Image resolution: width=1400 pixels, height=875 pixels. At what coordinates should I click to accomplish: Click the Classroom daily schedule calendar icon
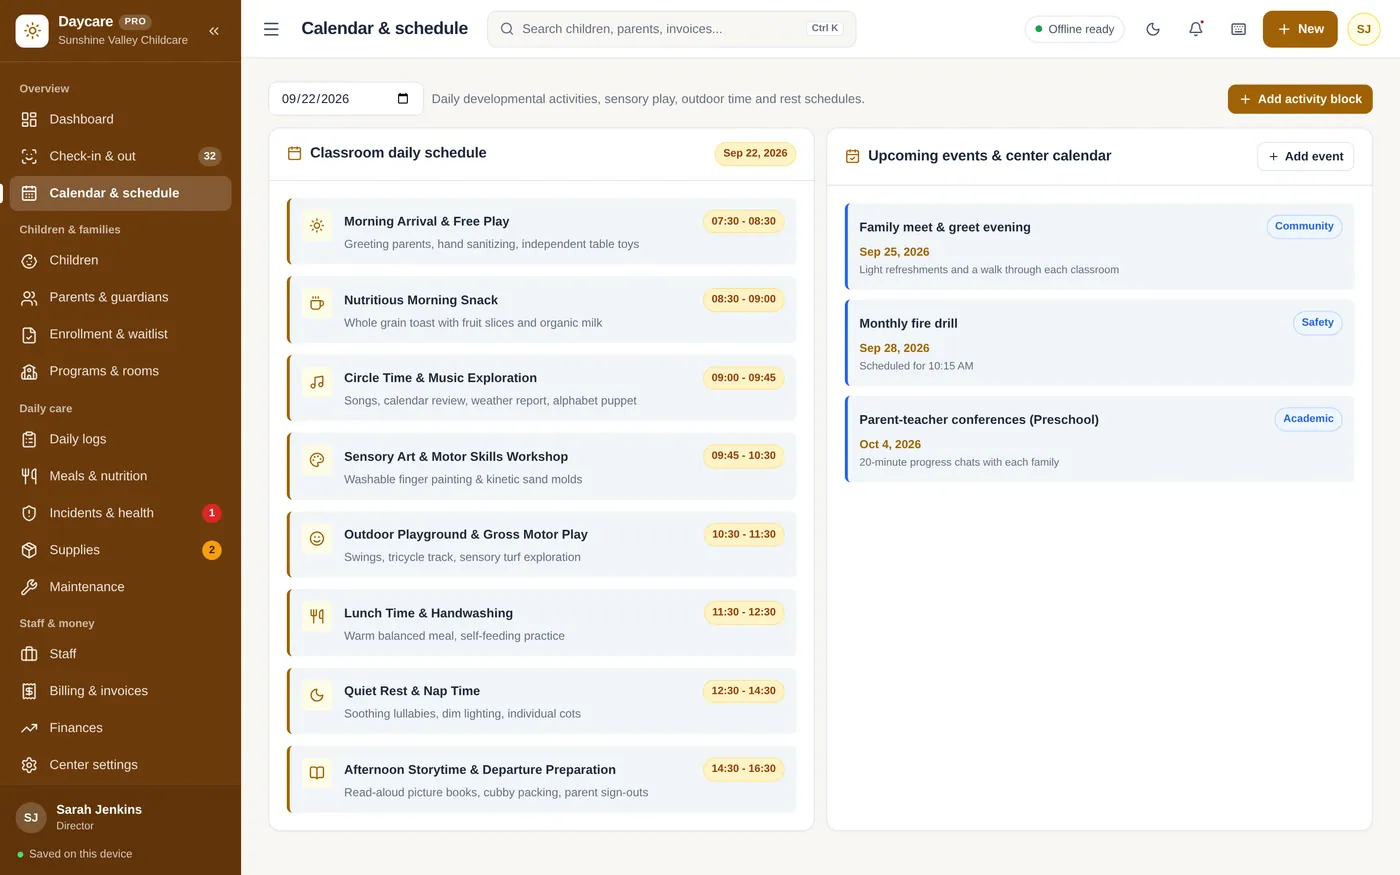click(x=295, y=153)
